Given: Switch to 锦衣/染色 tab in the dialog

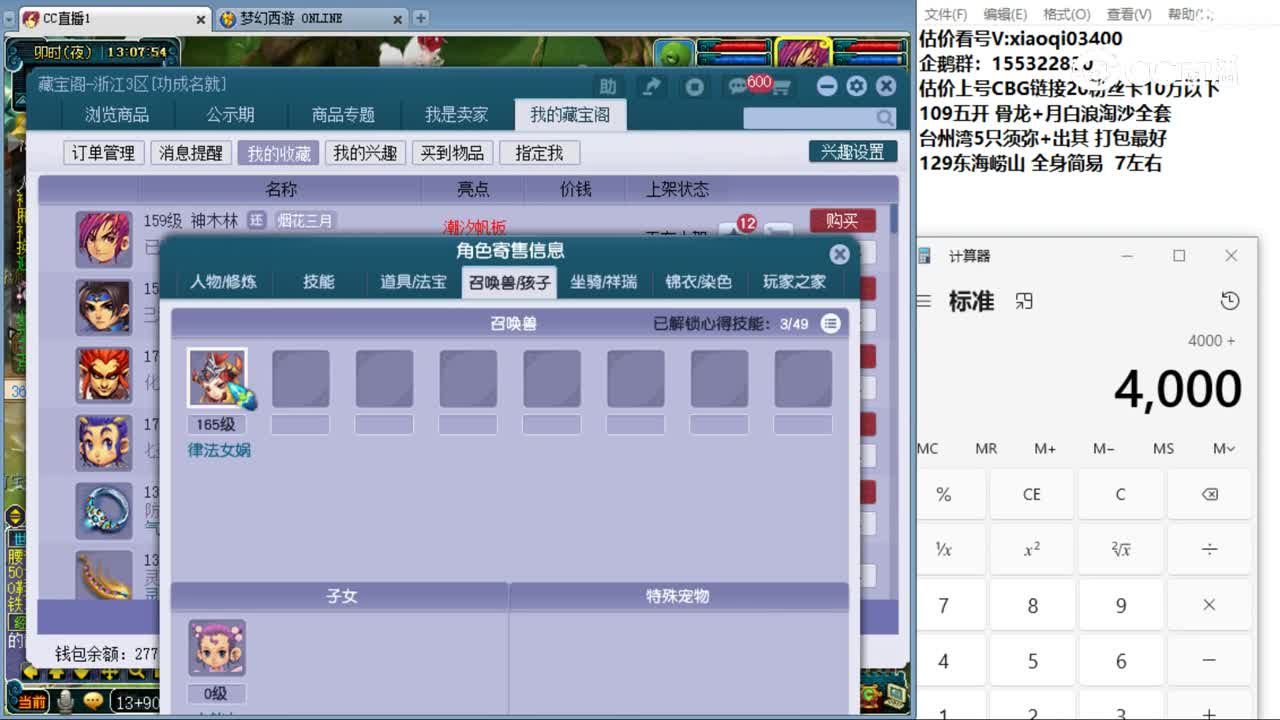Looking at the screenshot, I should 699,282.
